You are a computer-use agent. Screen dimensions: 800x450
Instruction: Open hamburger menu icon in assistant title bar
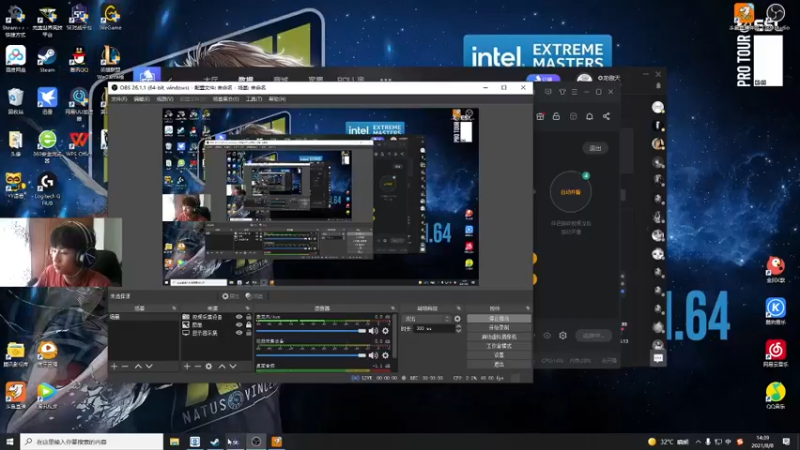(574, 92)
